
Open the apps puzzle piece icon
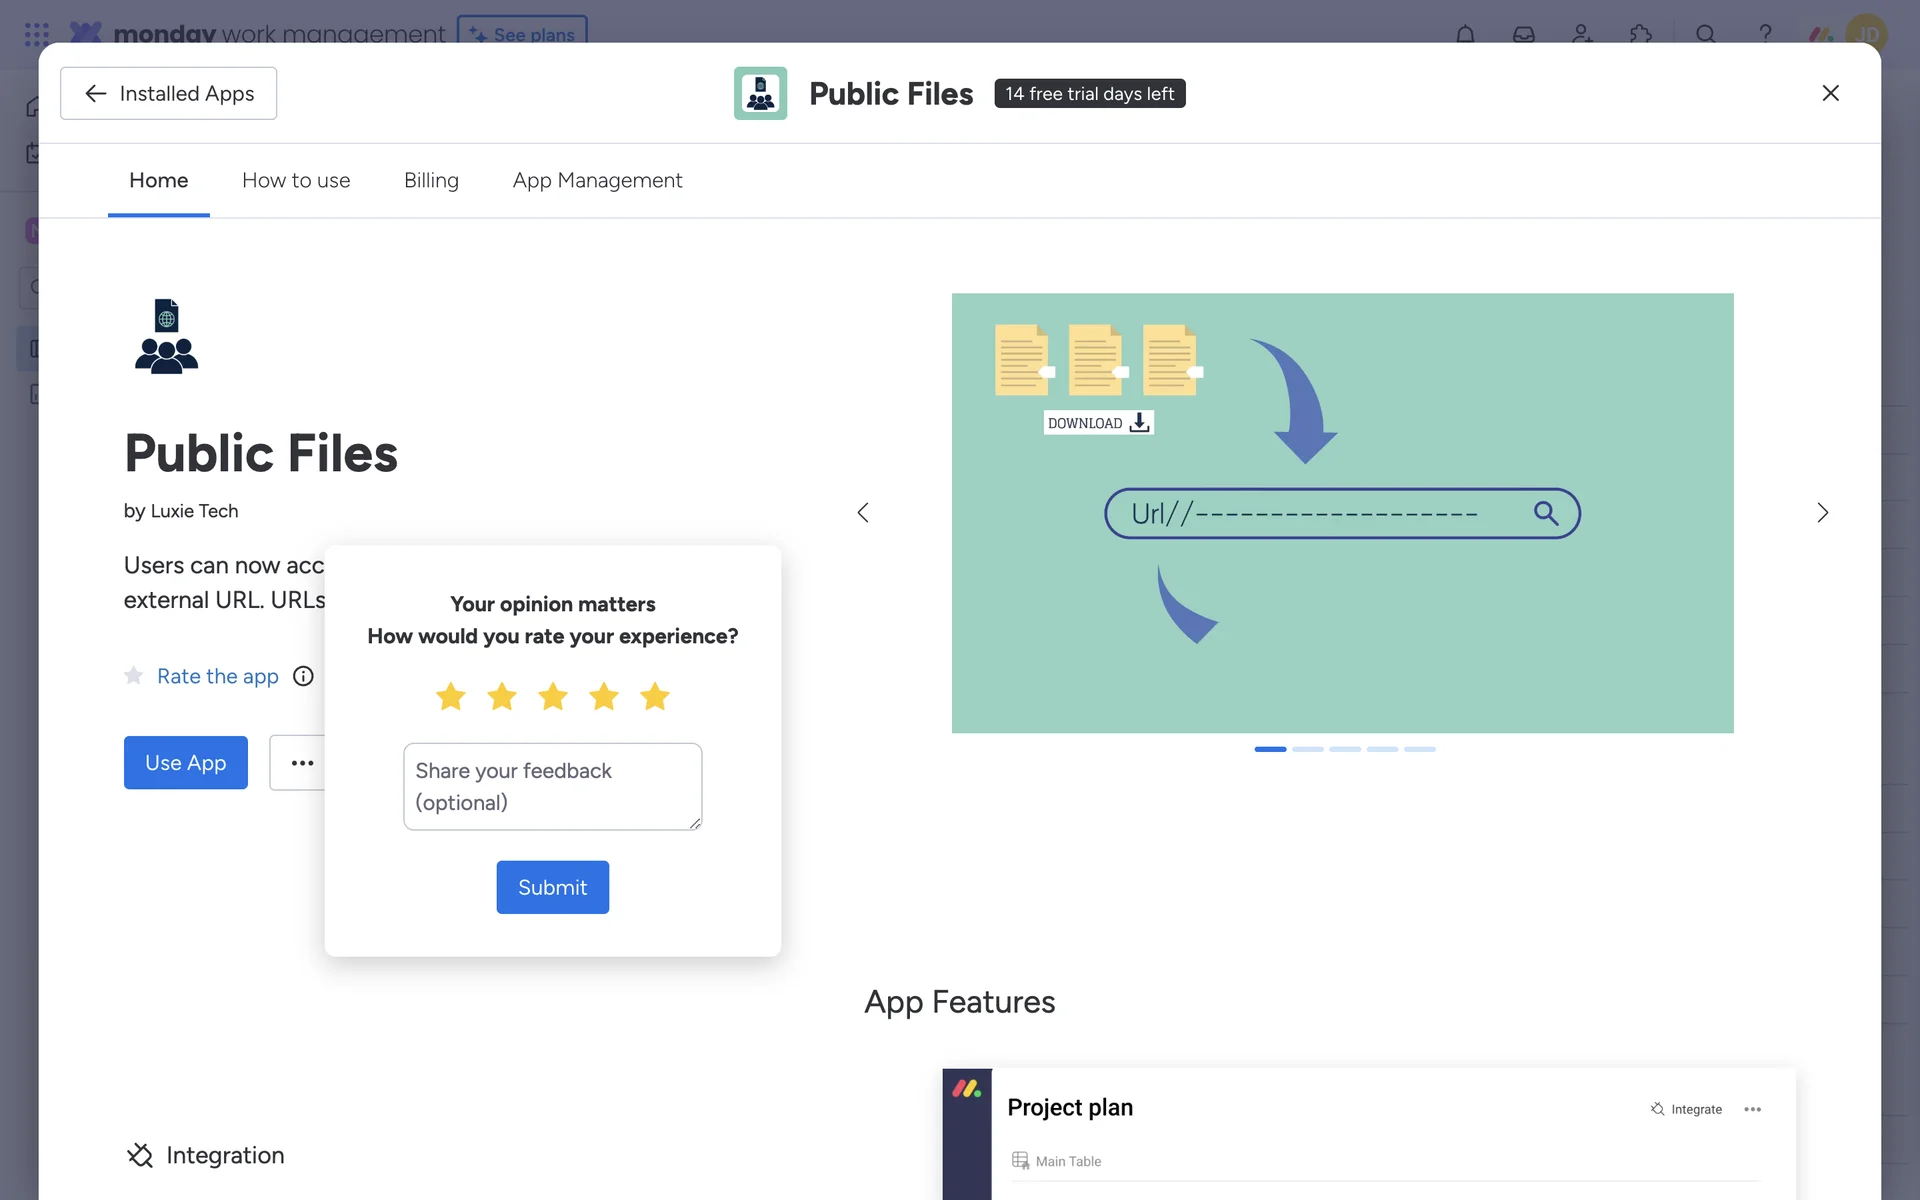1640,34
